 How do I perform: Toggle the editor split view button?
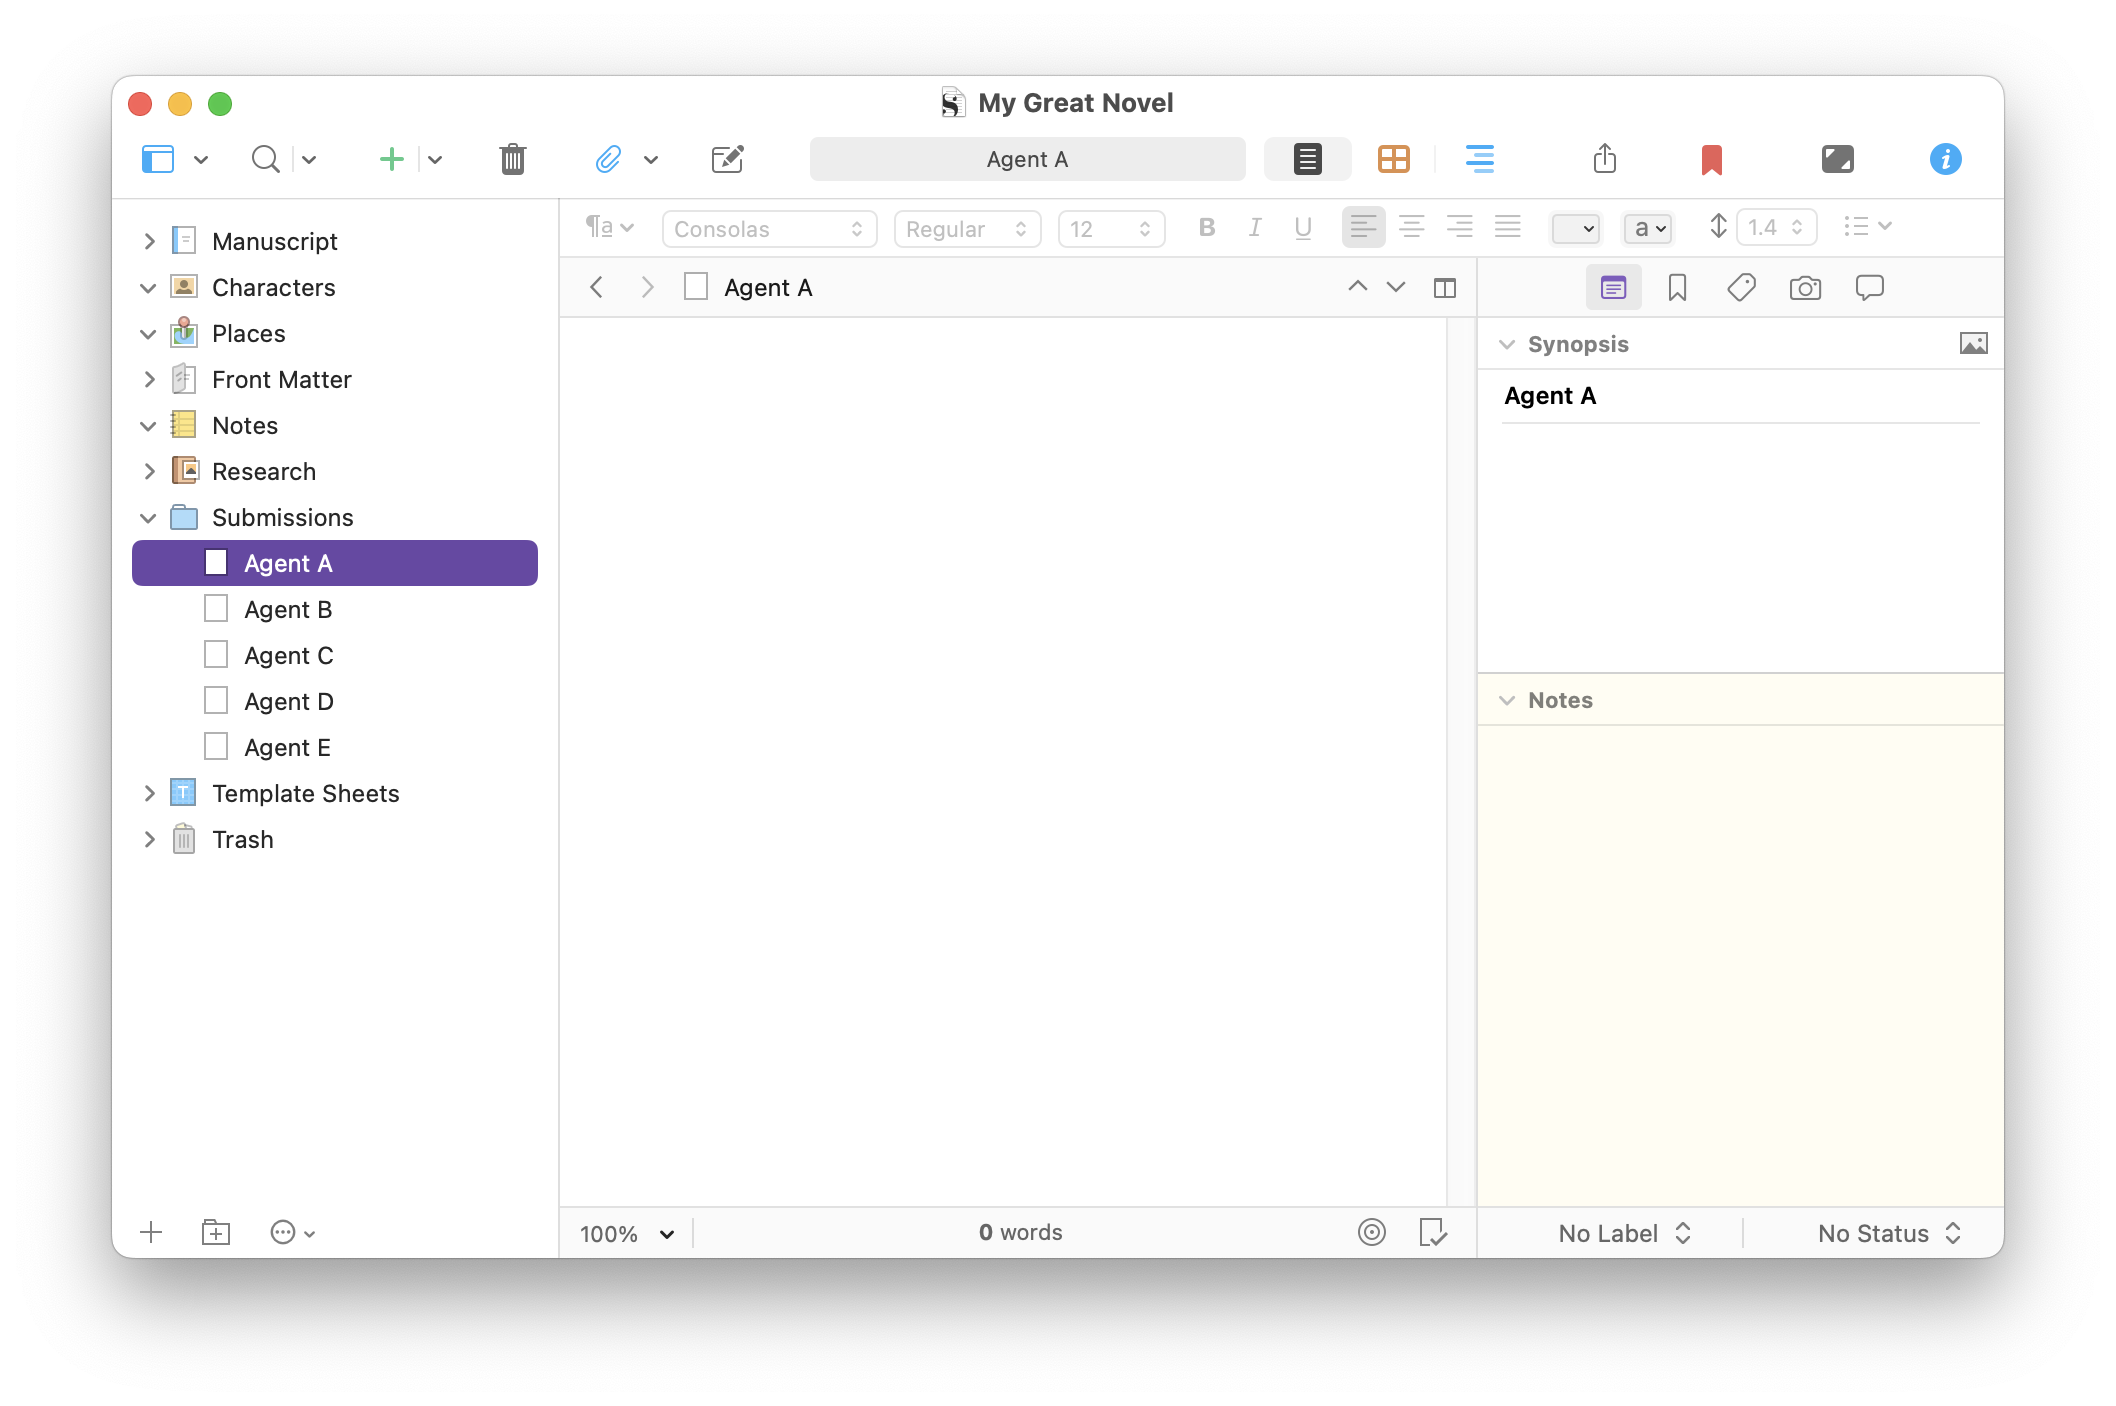click(1444, 288)
